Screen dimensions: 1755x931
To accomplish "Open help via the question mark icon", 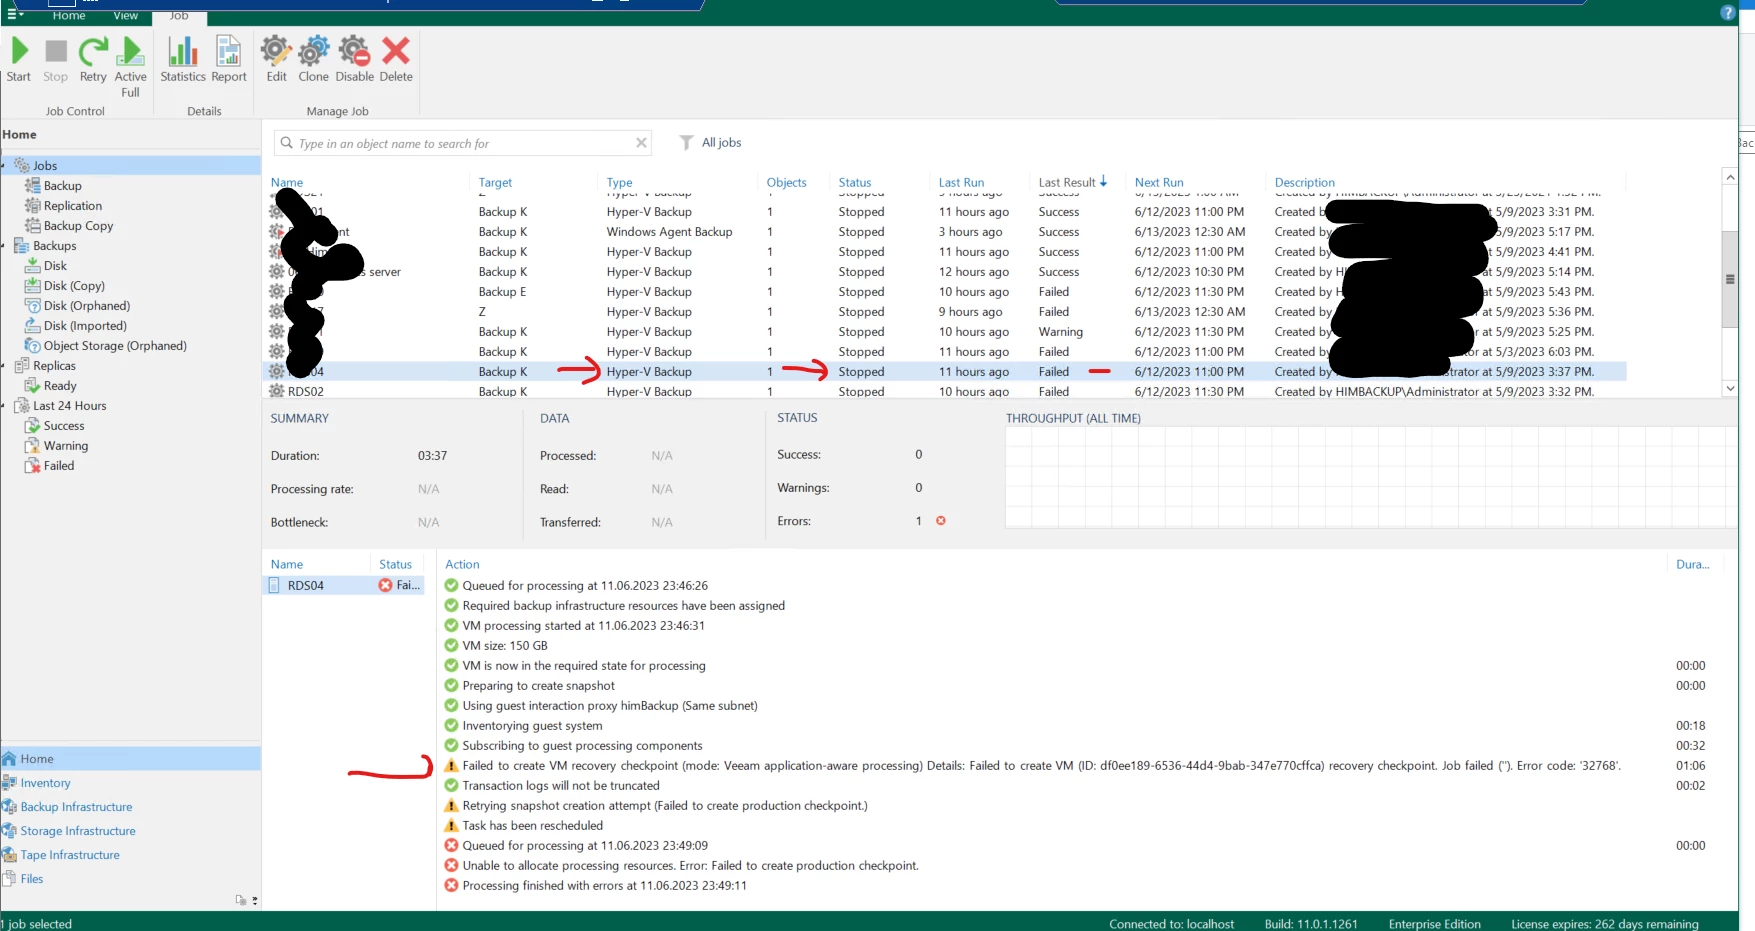I will (x=1727, y=13).
